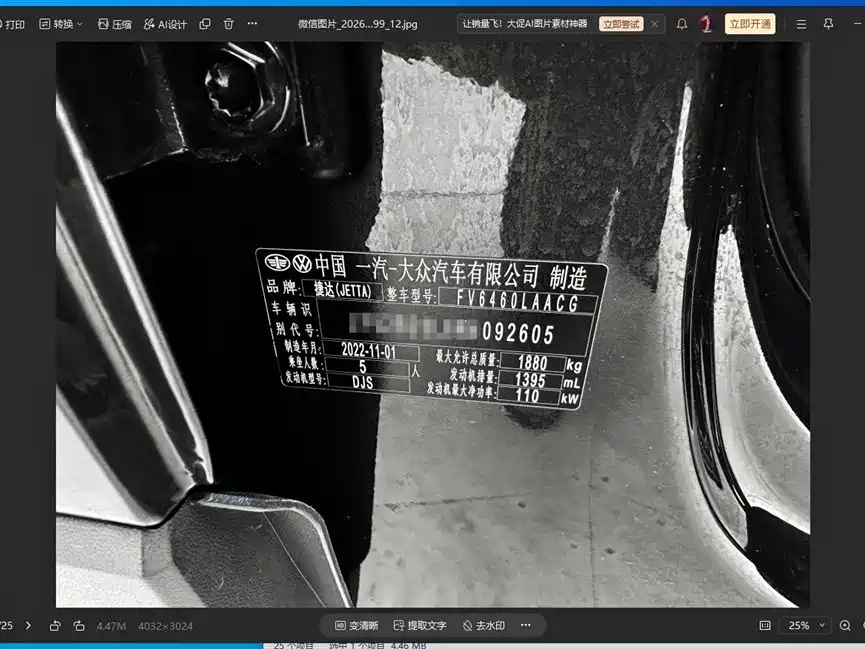Click the promo text 让销量飞！大促AI图片素材神器
865x649 pixels.
pos(525,24)
